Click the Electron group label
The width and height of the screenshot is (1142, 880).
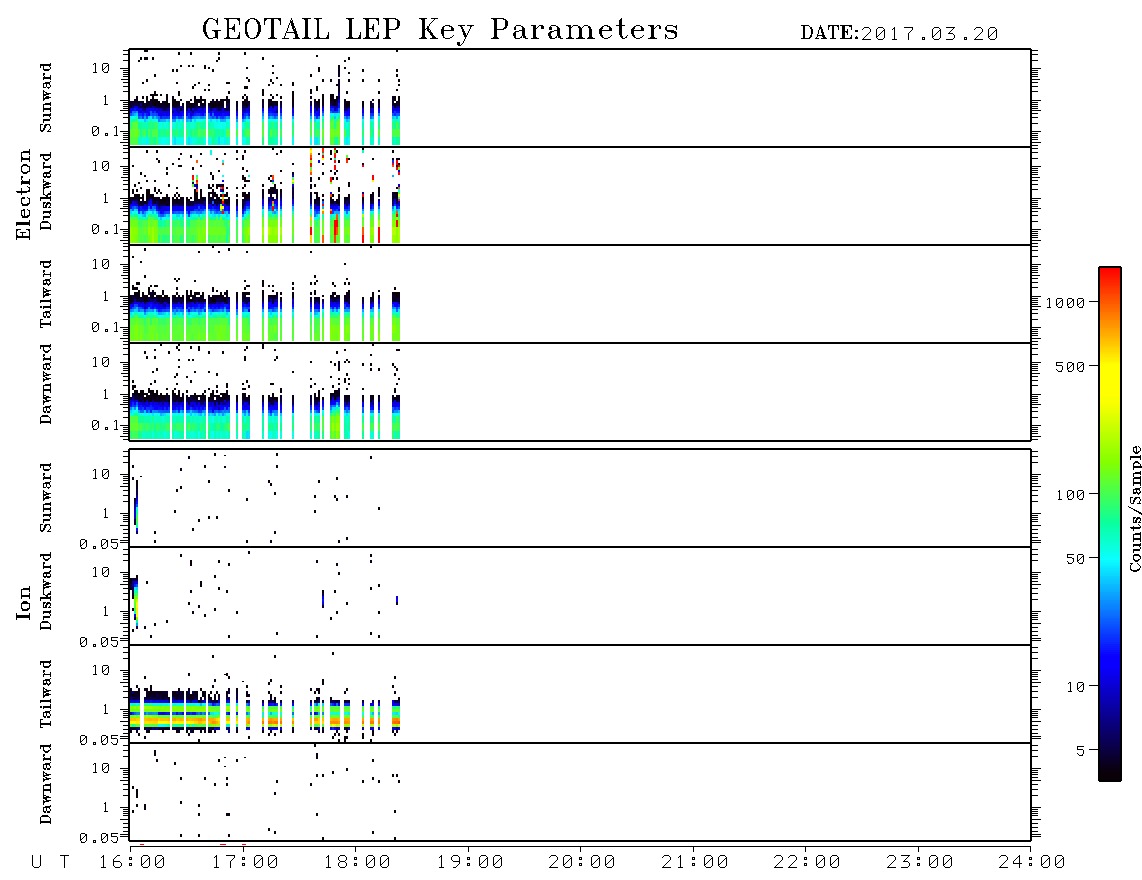click(x=24, y=195)
